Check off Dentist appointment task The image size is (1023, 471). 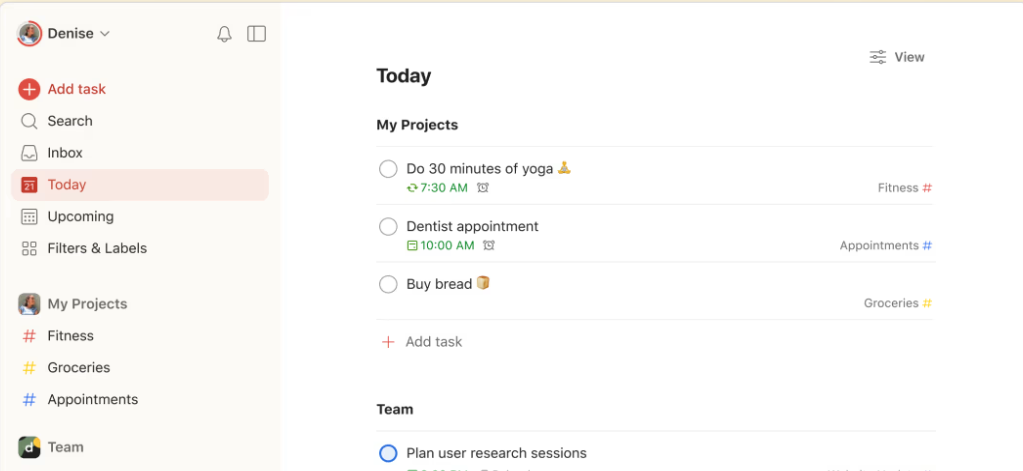[388, 227]
